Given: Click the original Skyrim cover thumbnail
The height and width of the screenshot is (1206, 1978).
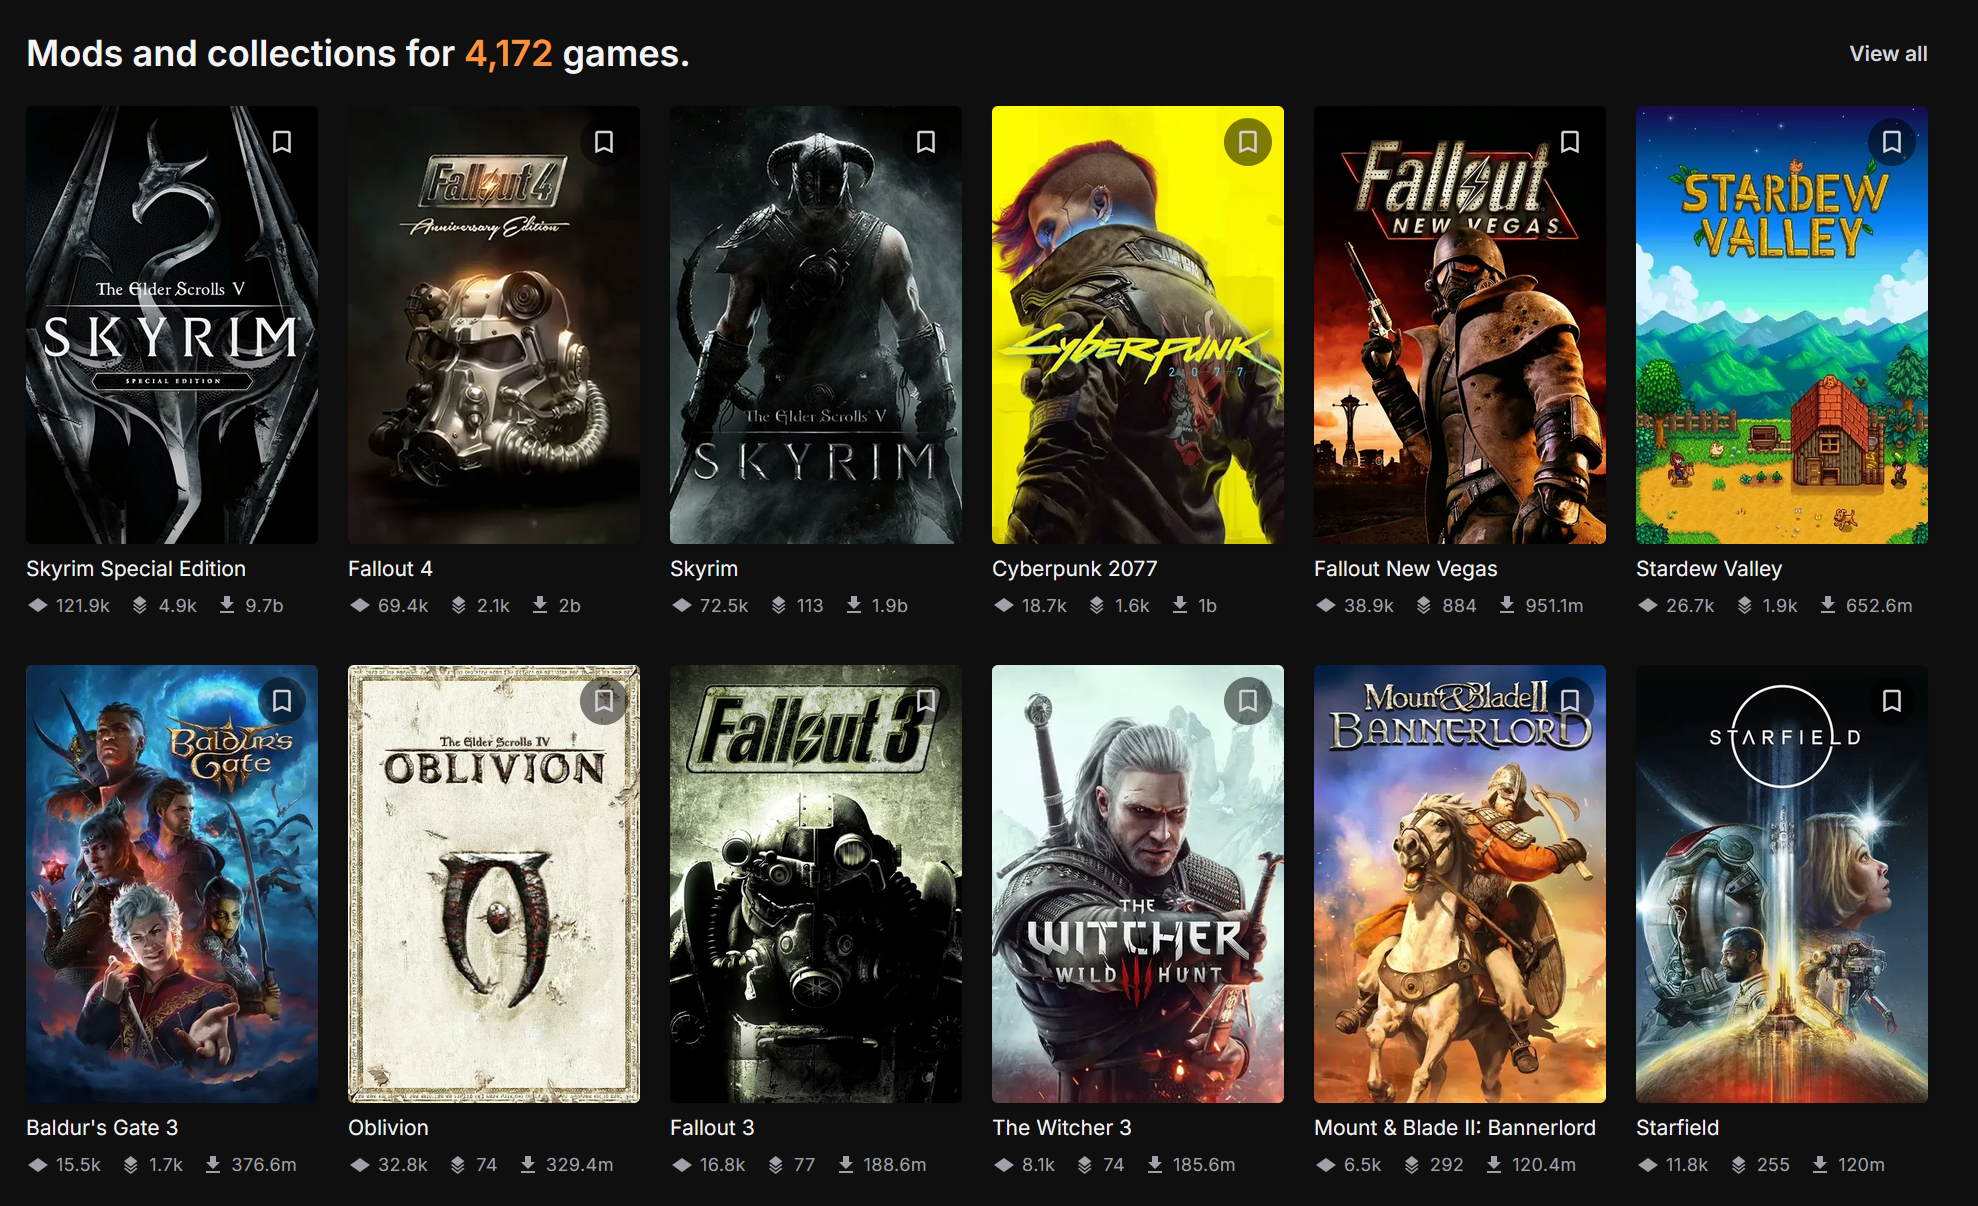Looking at the screenshot, I should pos(815,340).
